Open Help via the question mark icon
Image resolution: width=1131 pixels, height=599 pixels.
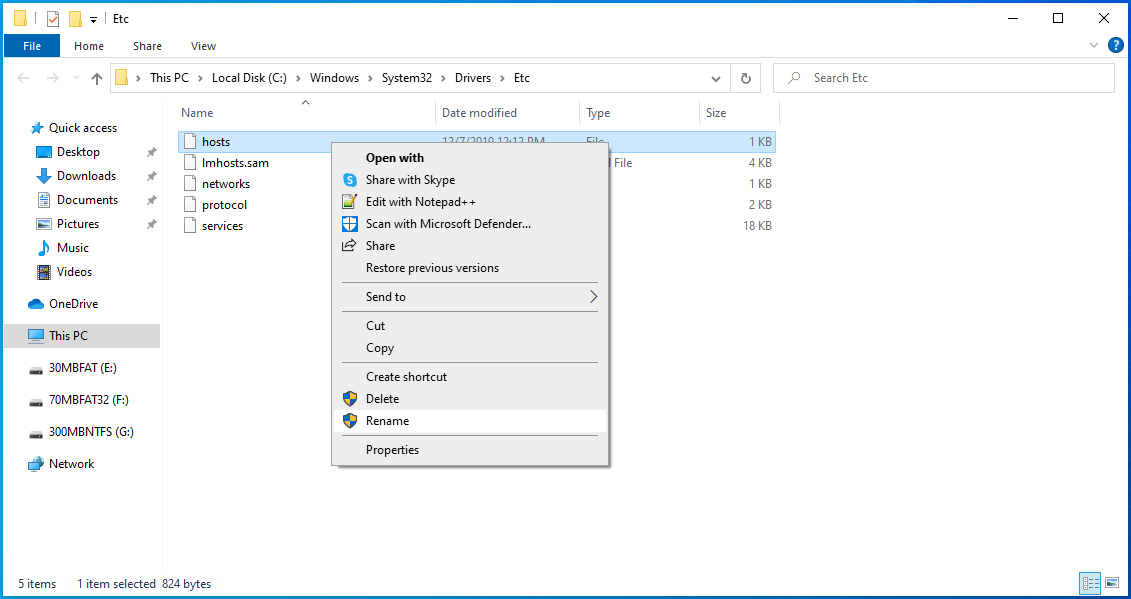point(1115,45)
